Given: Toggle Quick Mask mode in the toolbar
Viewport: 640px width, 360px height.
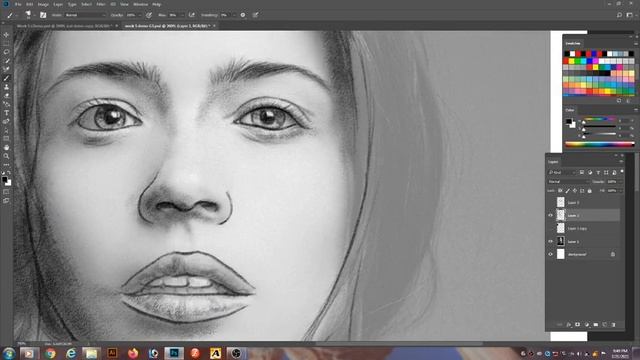Looking at the screenshot, I should 6,192.
